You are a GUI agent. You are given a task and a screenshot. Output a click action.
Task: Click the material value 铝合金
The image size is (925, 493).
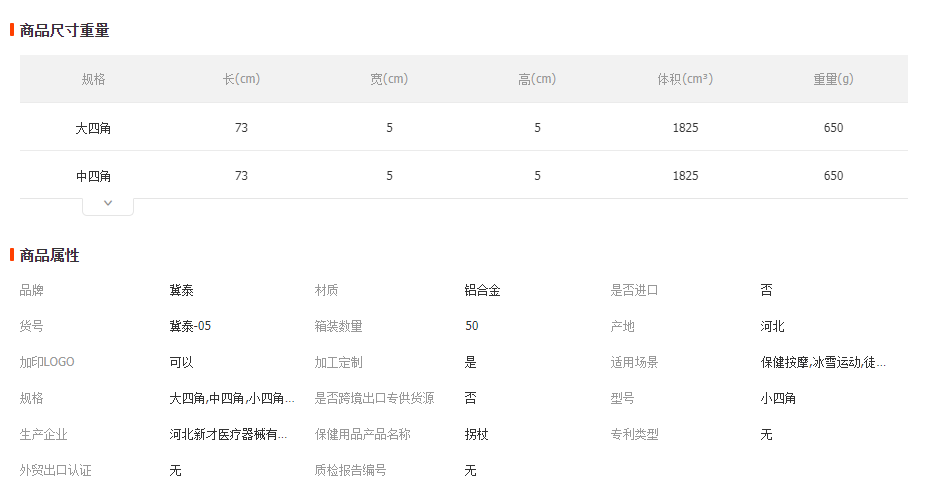[x=483, y=290]
